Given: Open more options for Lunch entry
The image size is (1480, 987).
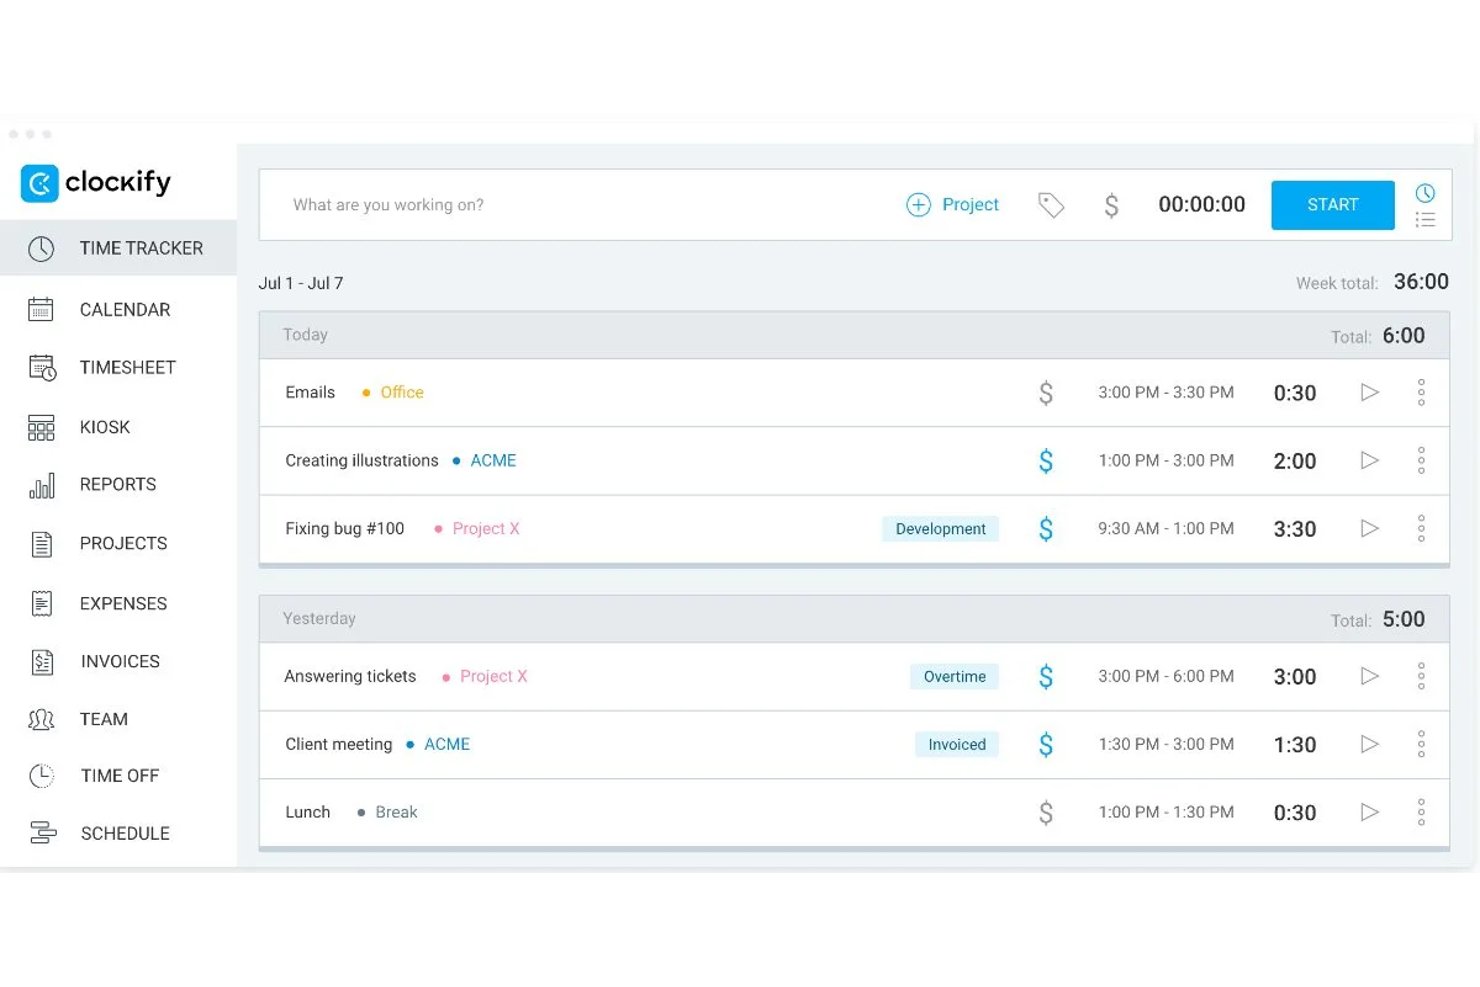Looking at the screenshot, I should [1421, 813].
